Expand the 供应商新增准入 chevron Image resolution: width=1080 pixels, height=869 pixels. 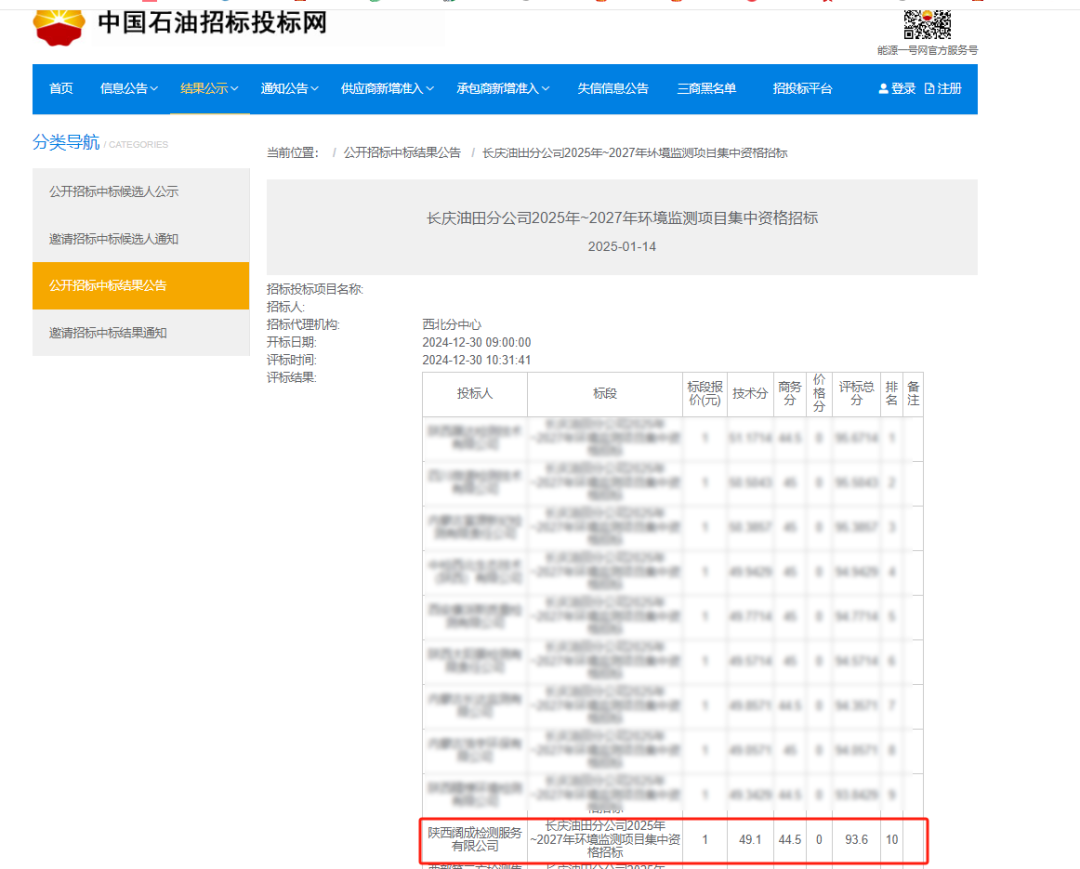(430, 89)
